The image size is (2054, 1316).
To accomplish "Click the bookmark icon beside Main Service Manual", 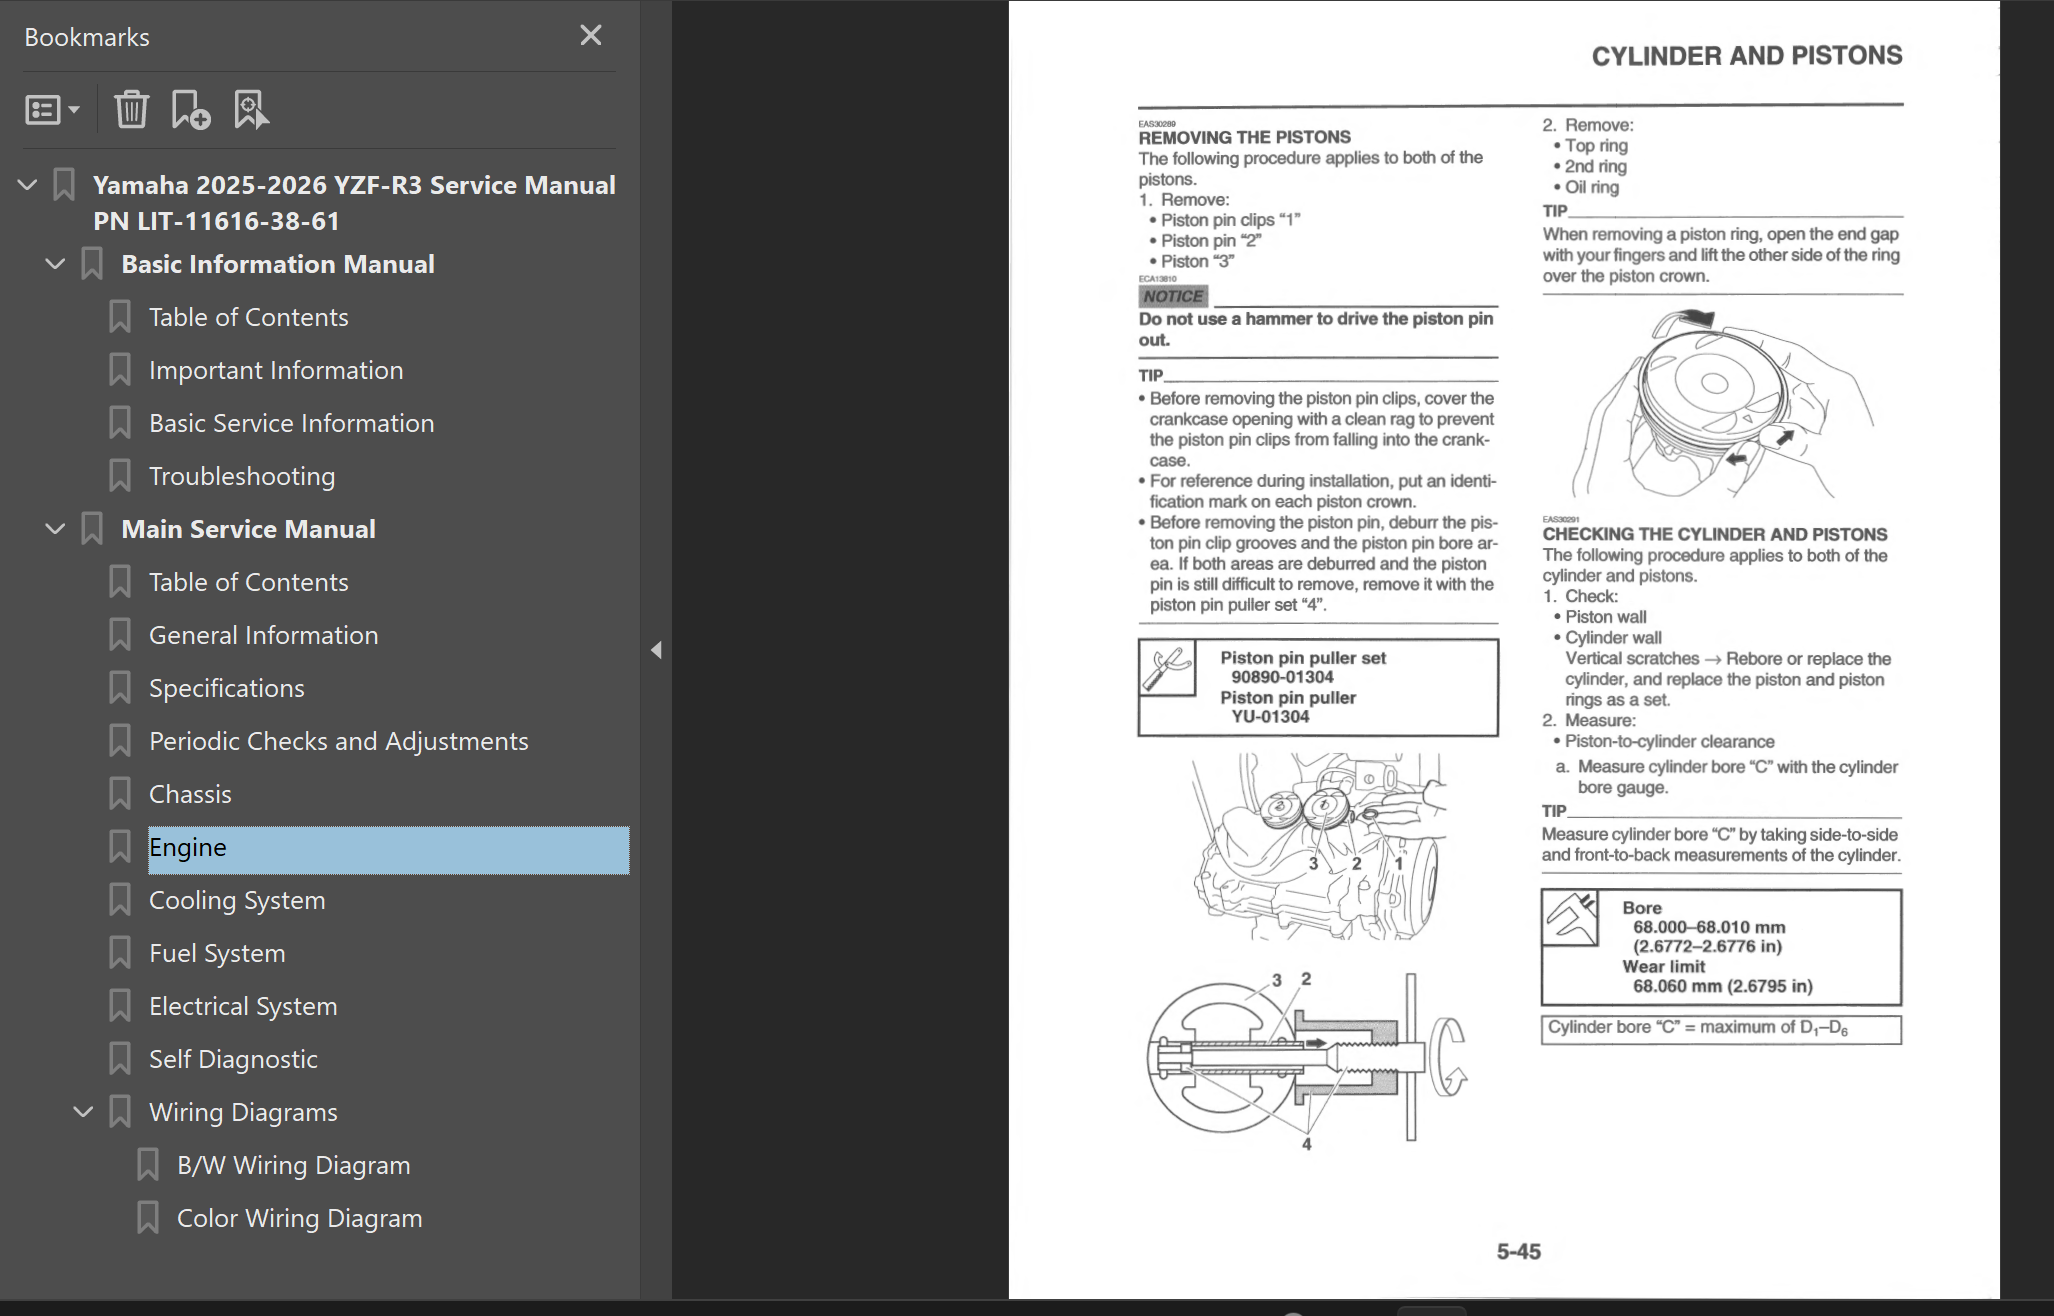I will click(x=92, y=529).
